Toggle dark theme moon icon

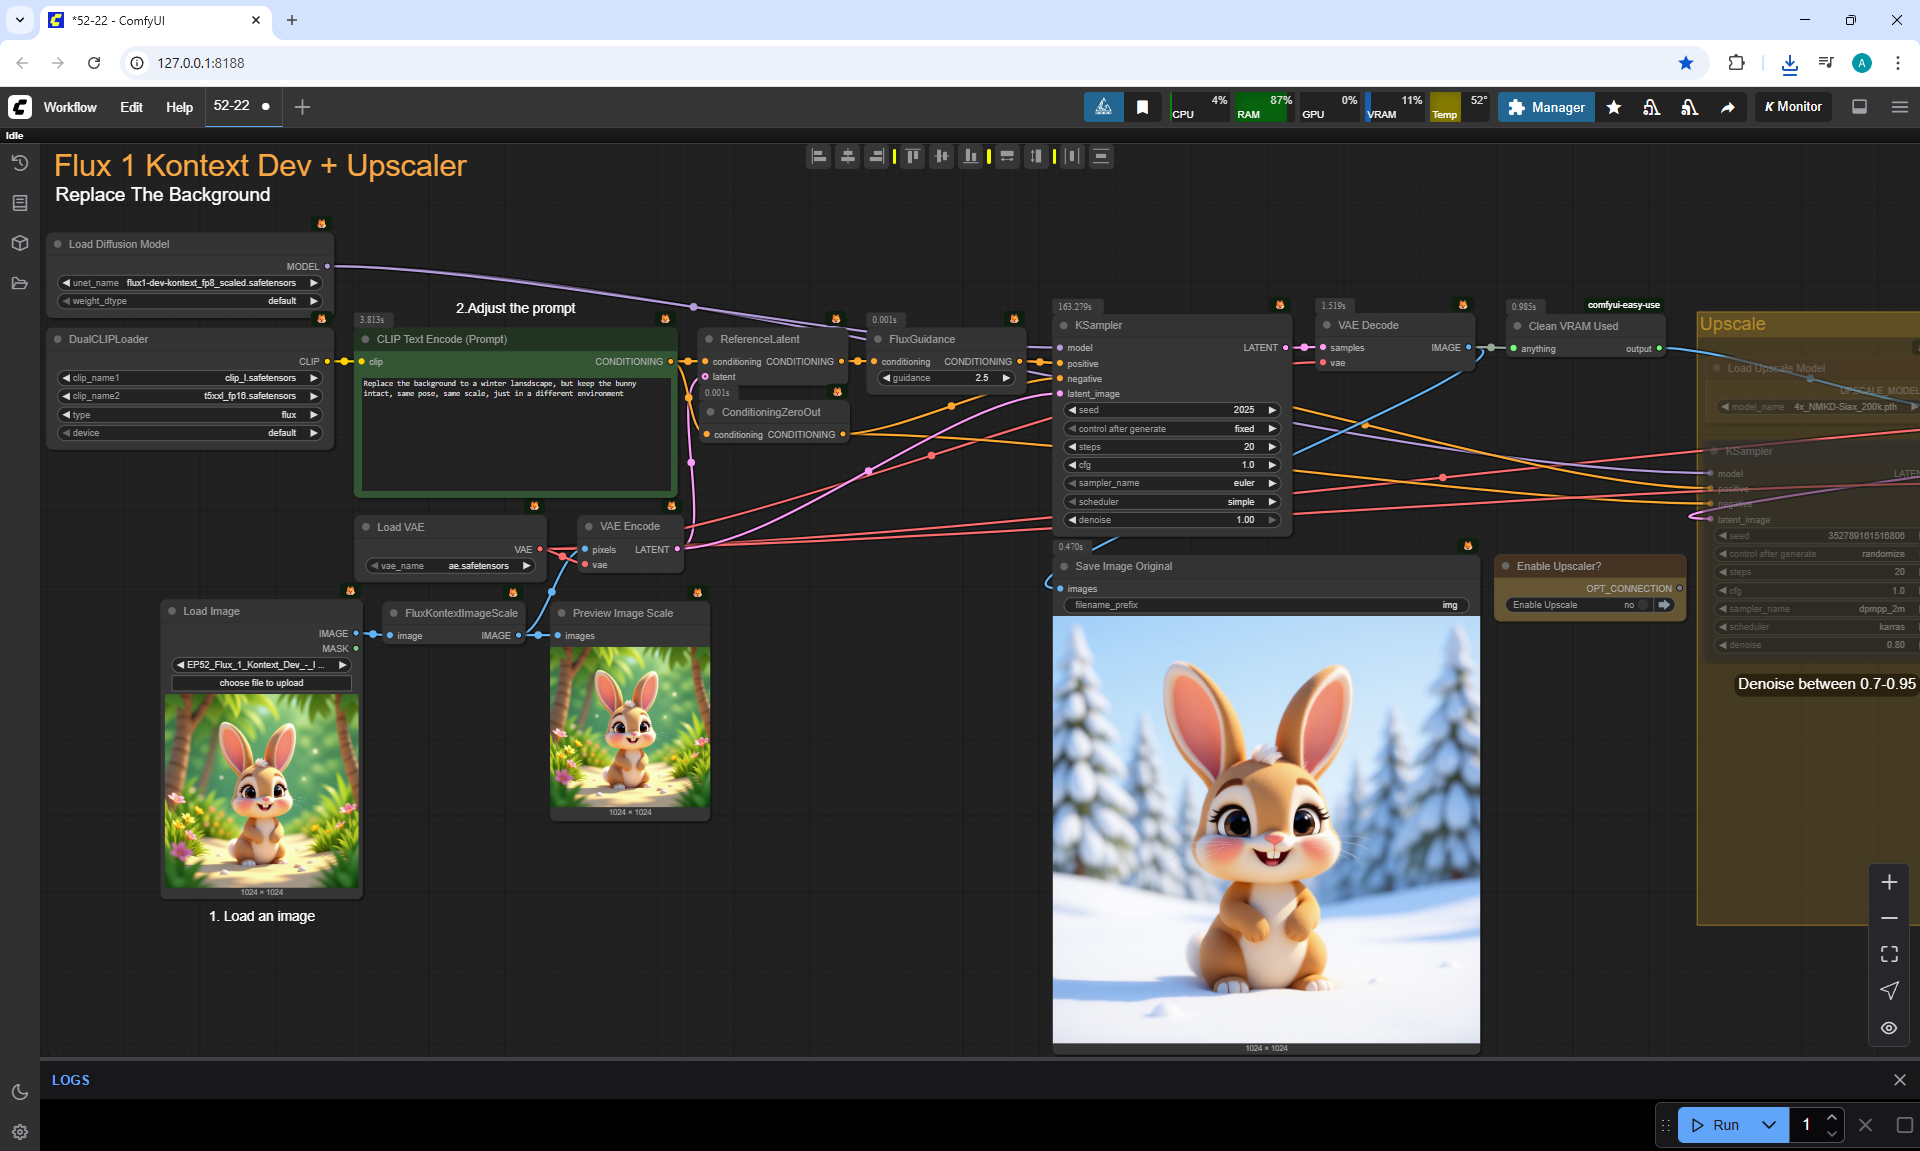[x=20, y=1092]
